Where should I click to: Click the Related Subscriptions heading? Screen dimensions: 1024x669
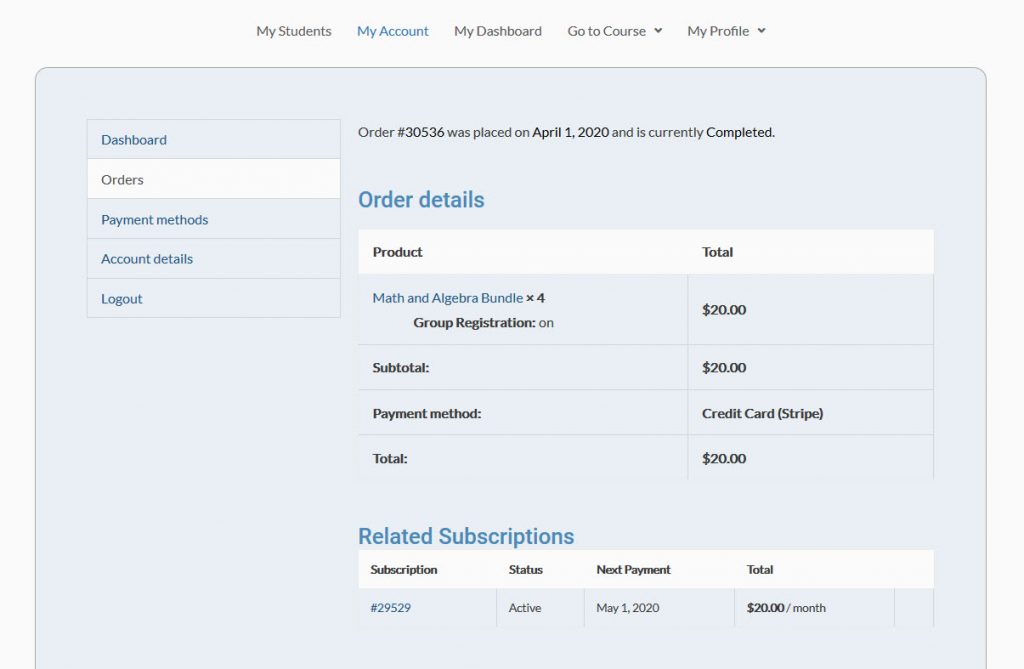[466, 536]
